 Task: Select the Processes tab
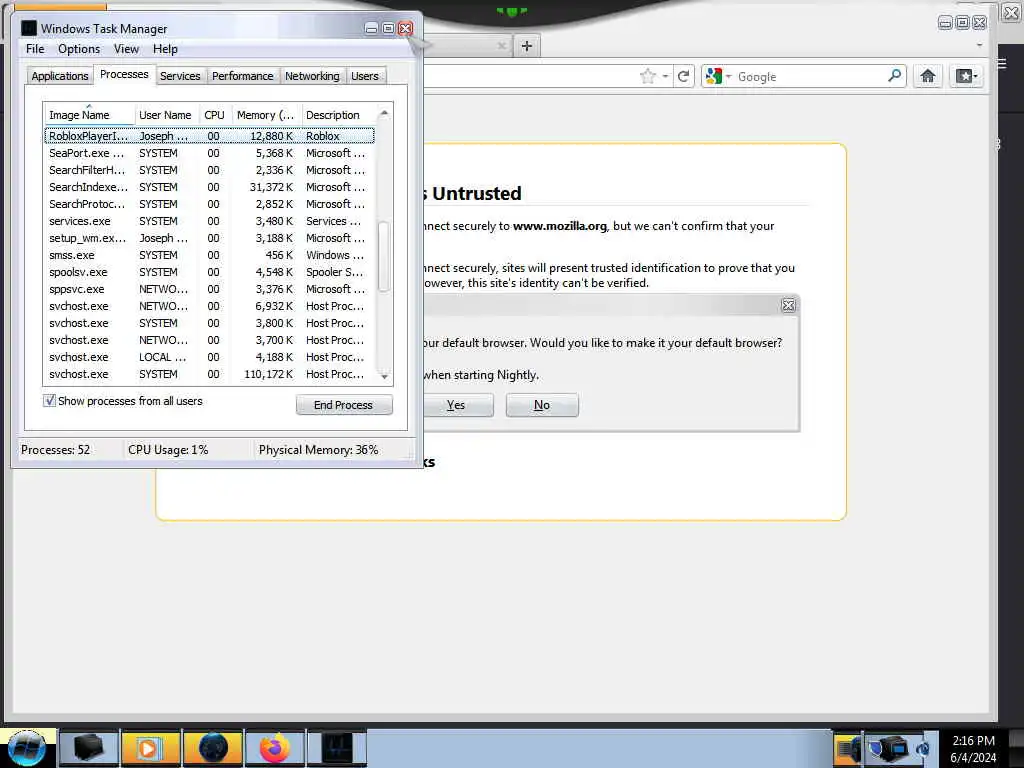pos(124,74)
